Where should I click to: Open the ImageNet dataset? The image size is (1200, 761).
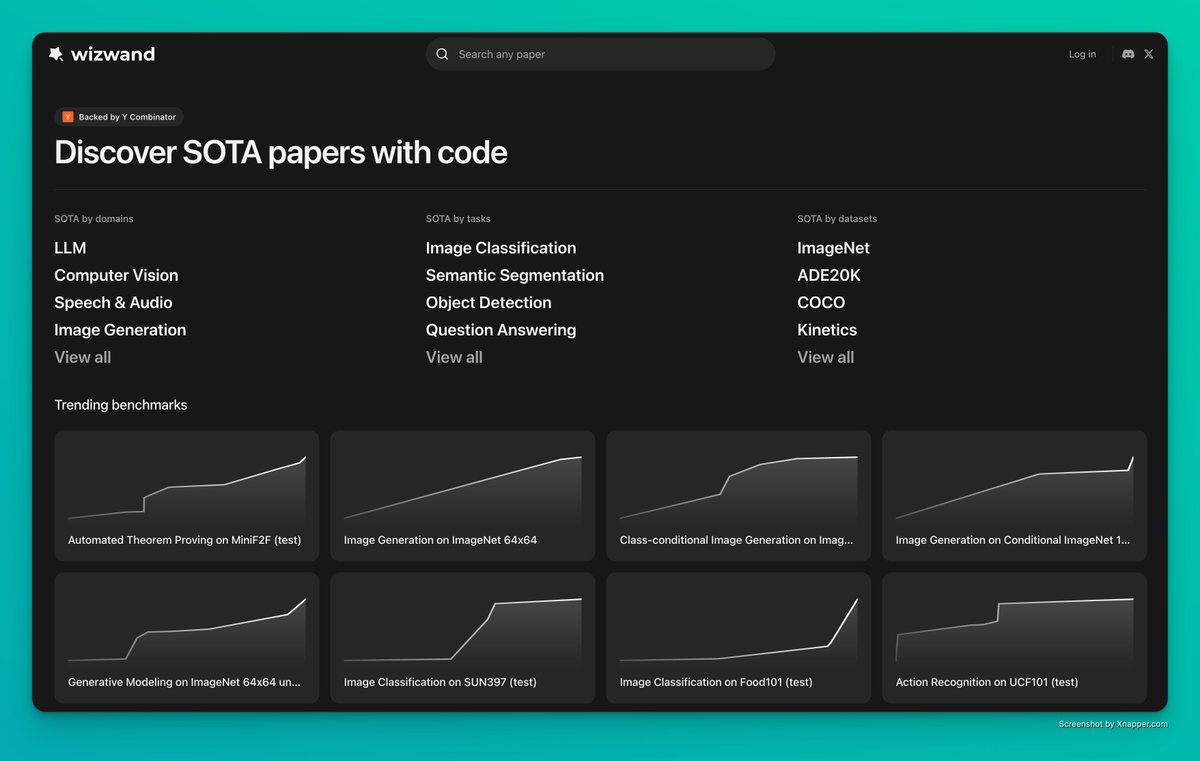[834, 248]
